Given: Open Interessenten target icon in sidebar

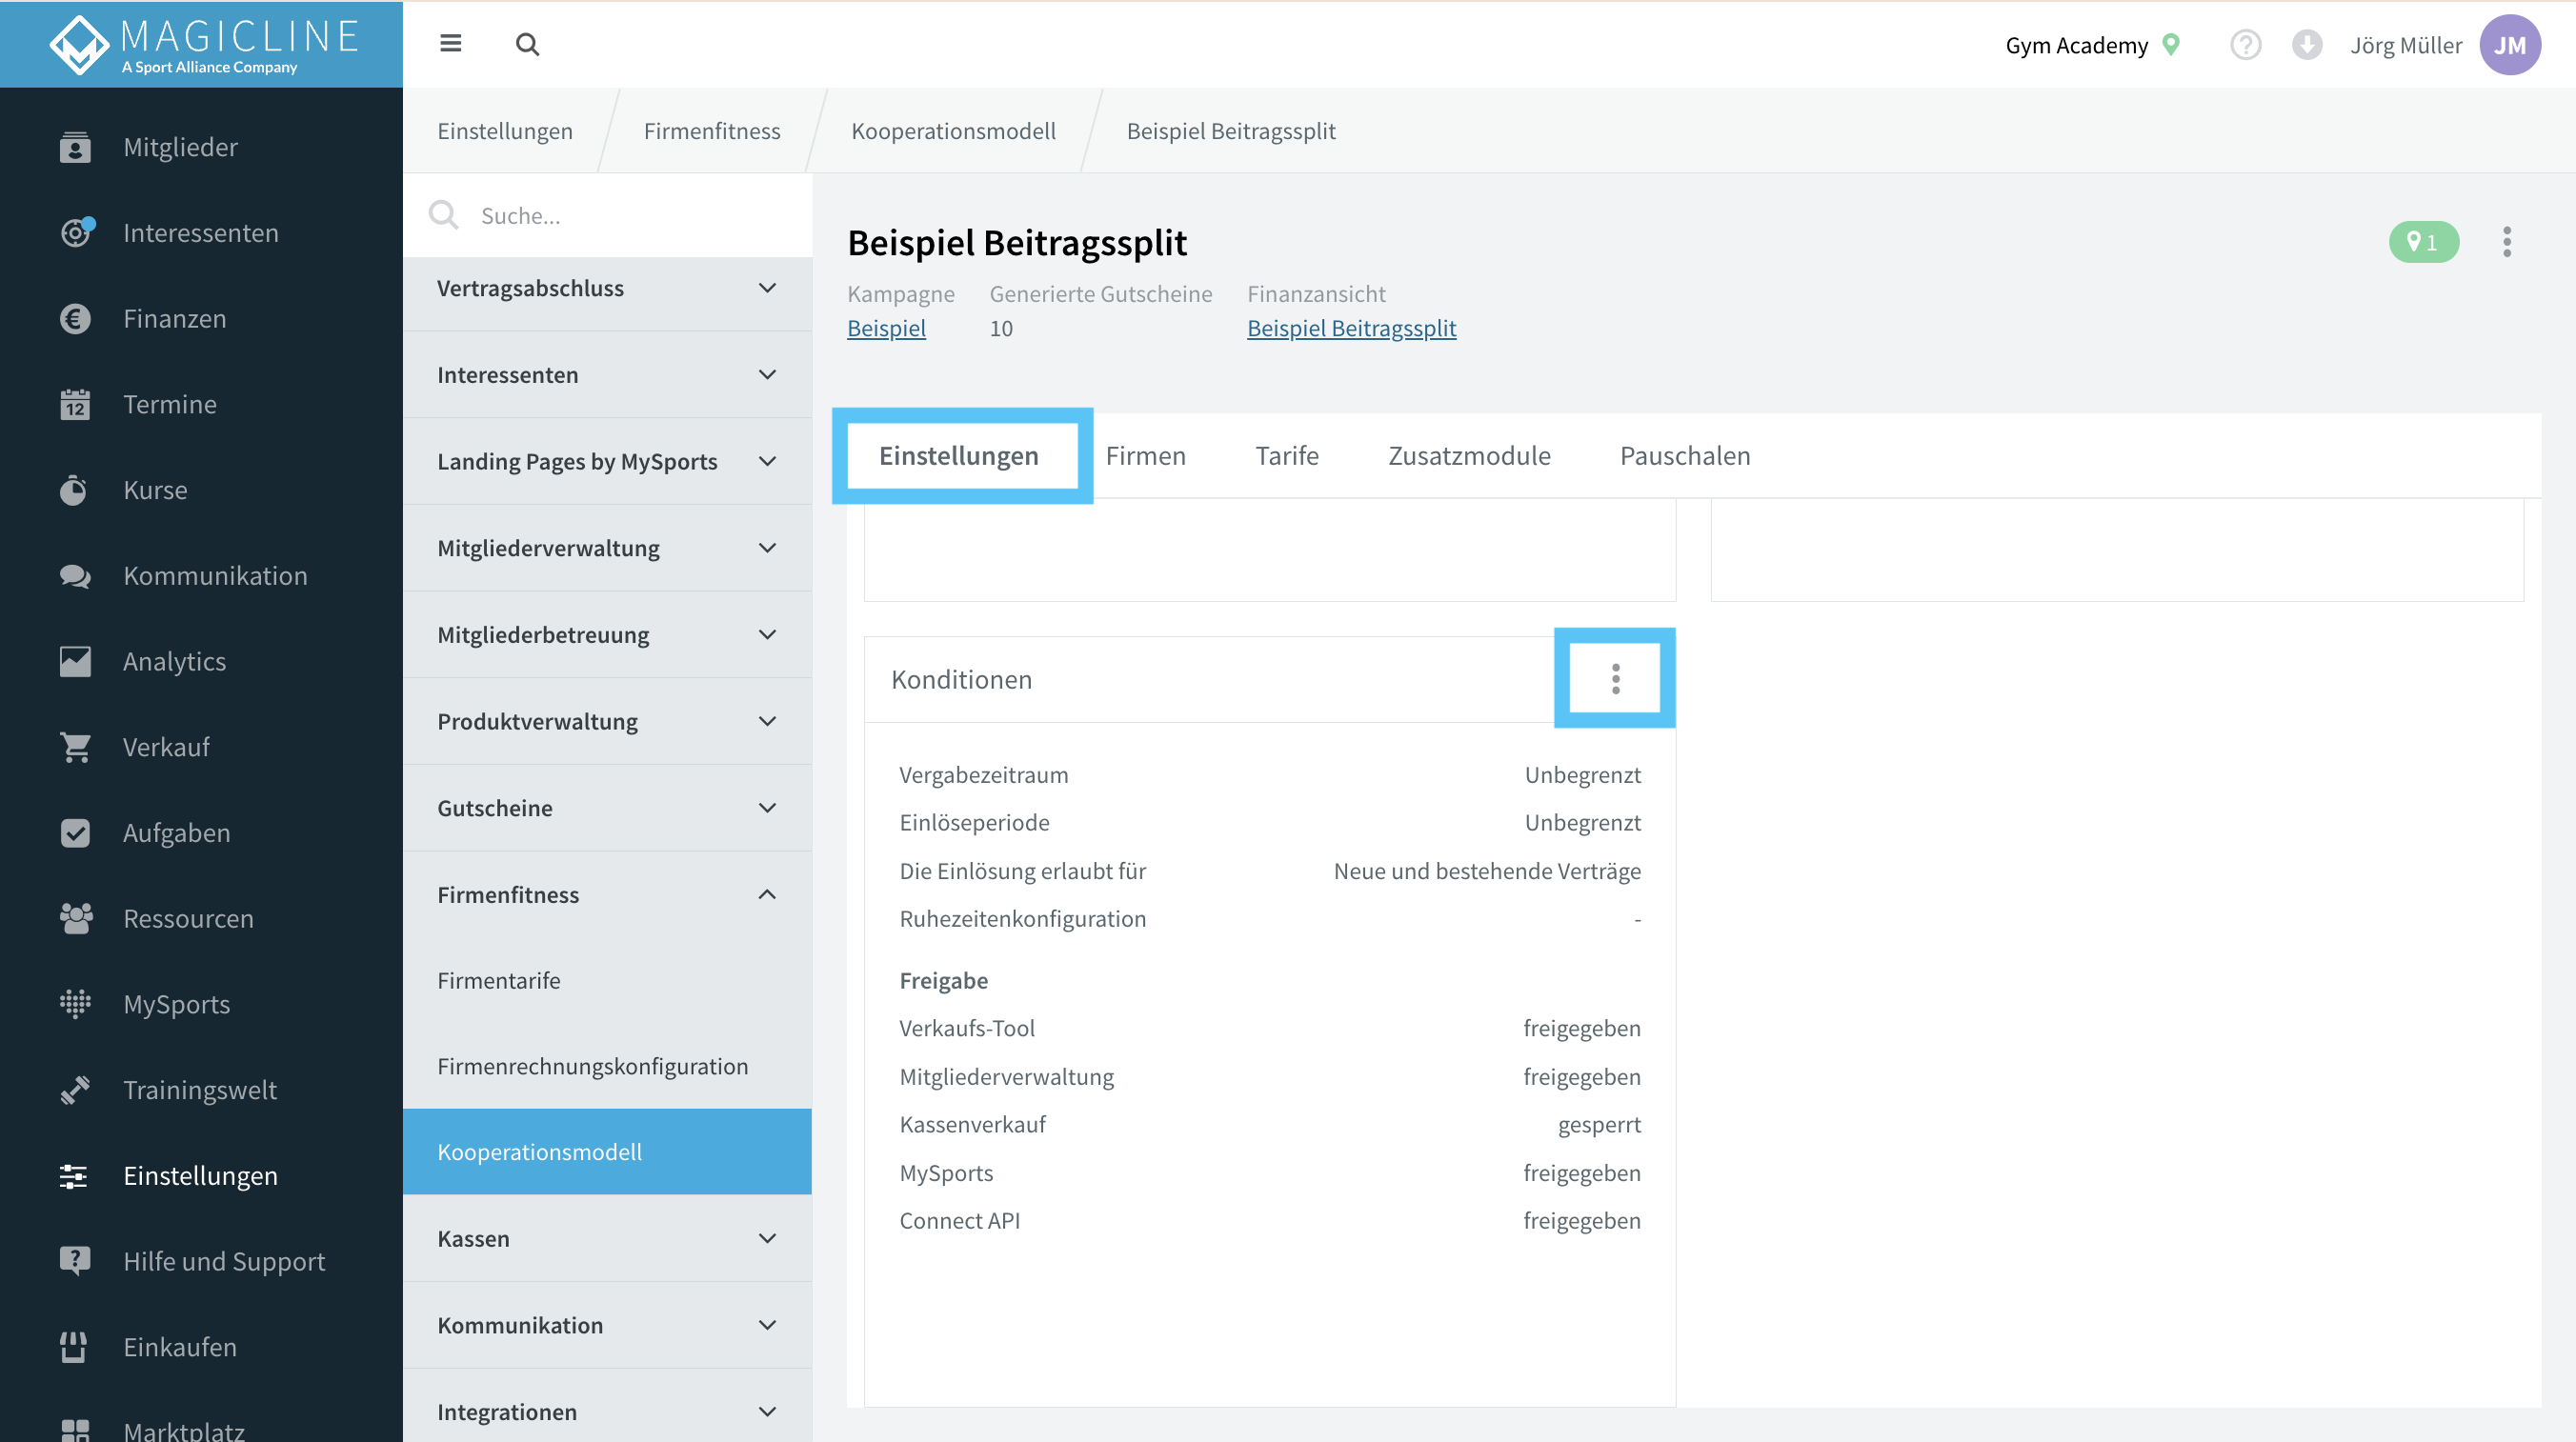Looking at the screenshot, I should 75,232.
